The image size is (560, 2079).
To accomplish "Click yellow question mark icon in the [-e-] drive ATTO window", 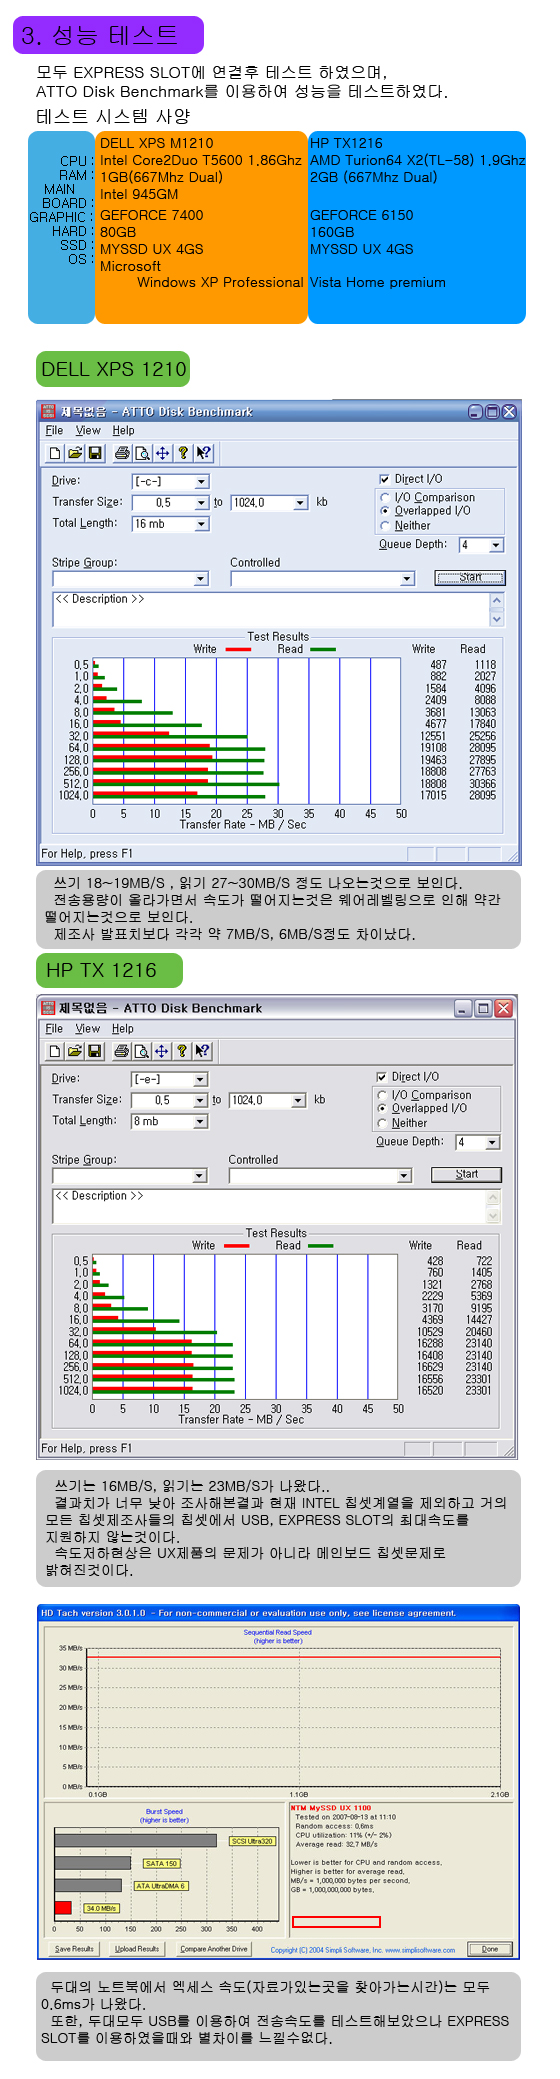I will pos(182,1051).
